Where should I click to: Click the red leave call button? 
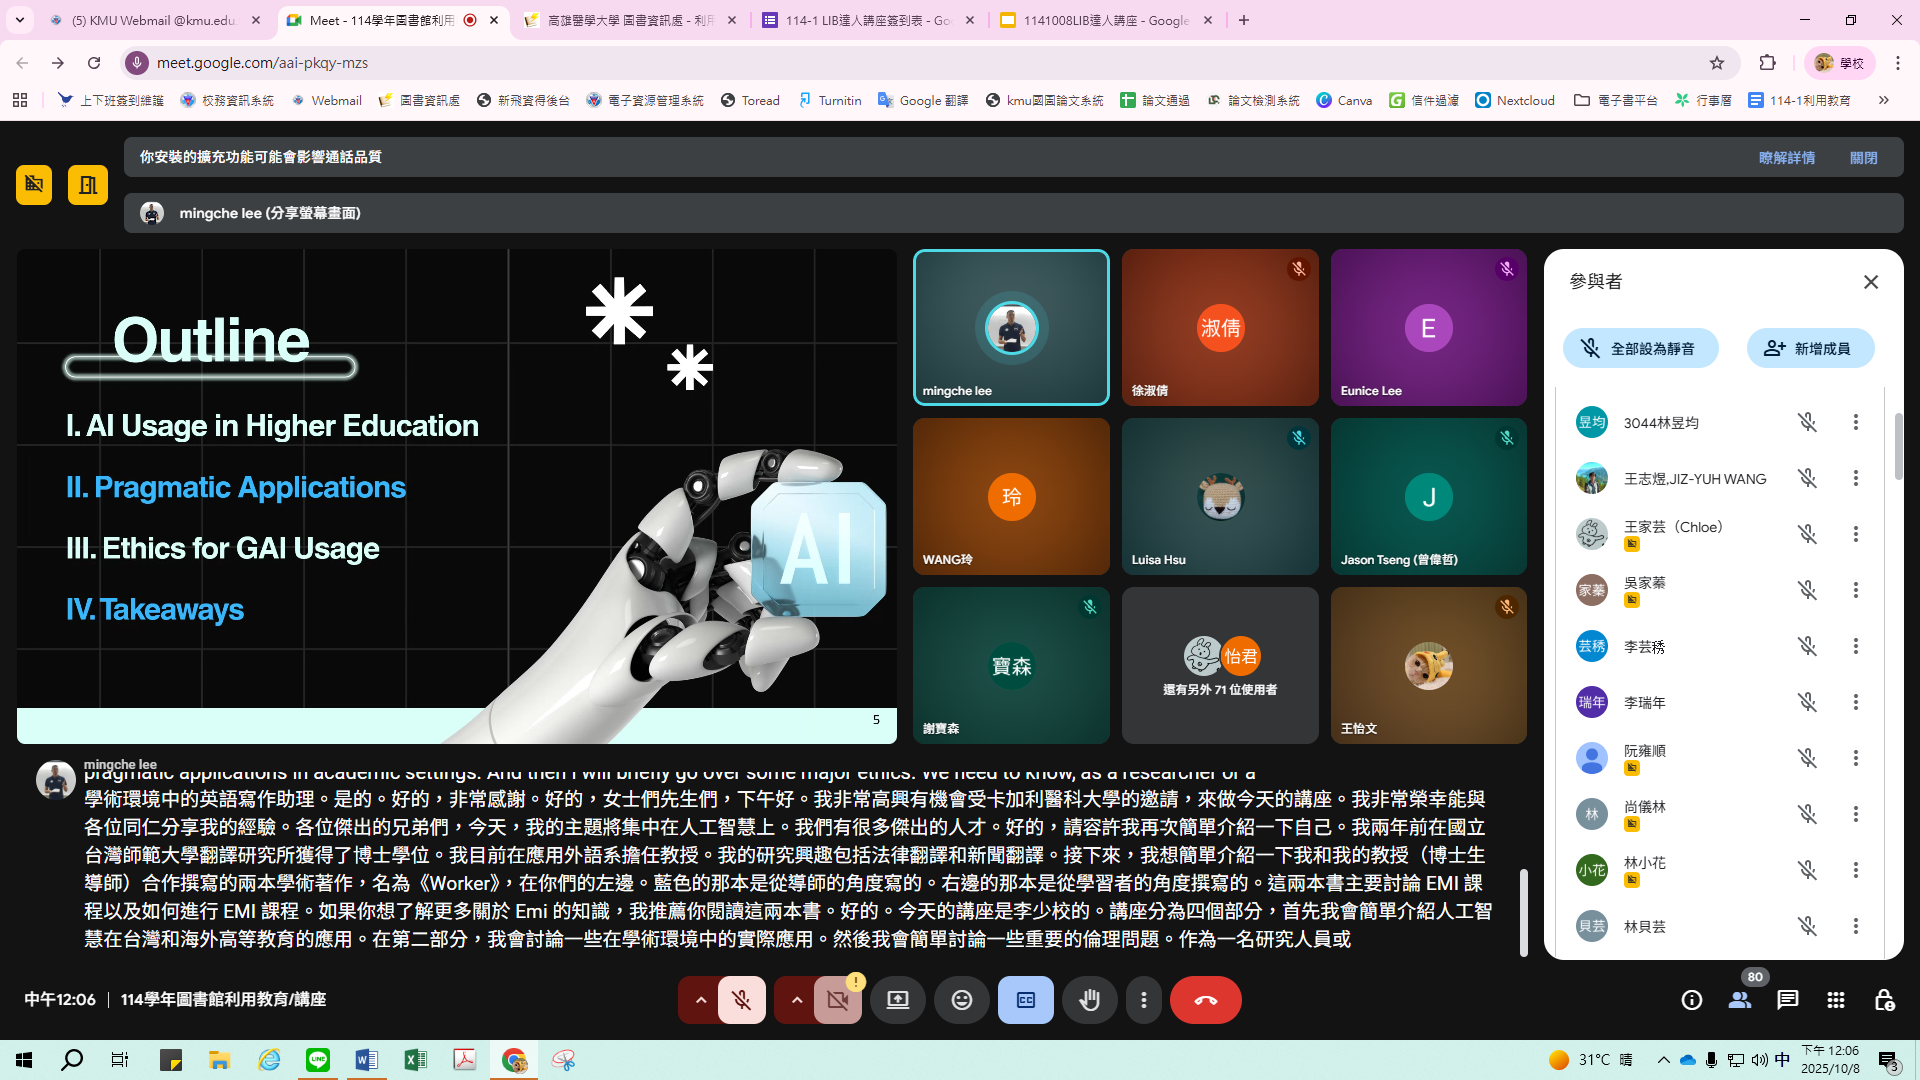1205,1000
